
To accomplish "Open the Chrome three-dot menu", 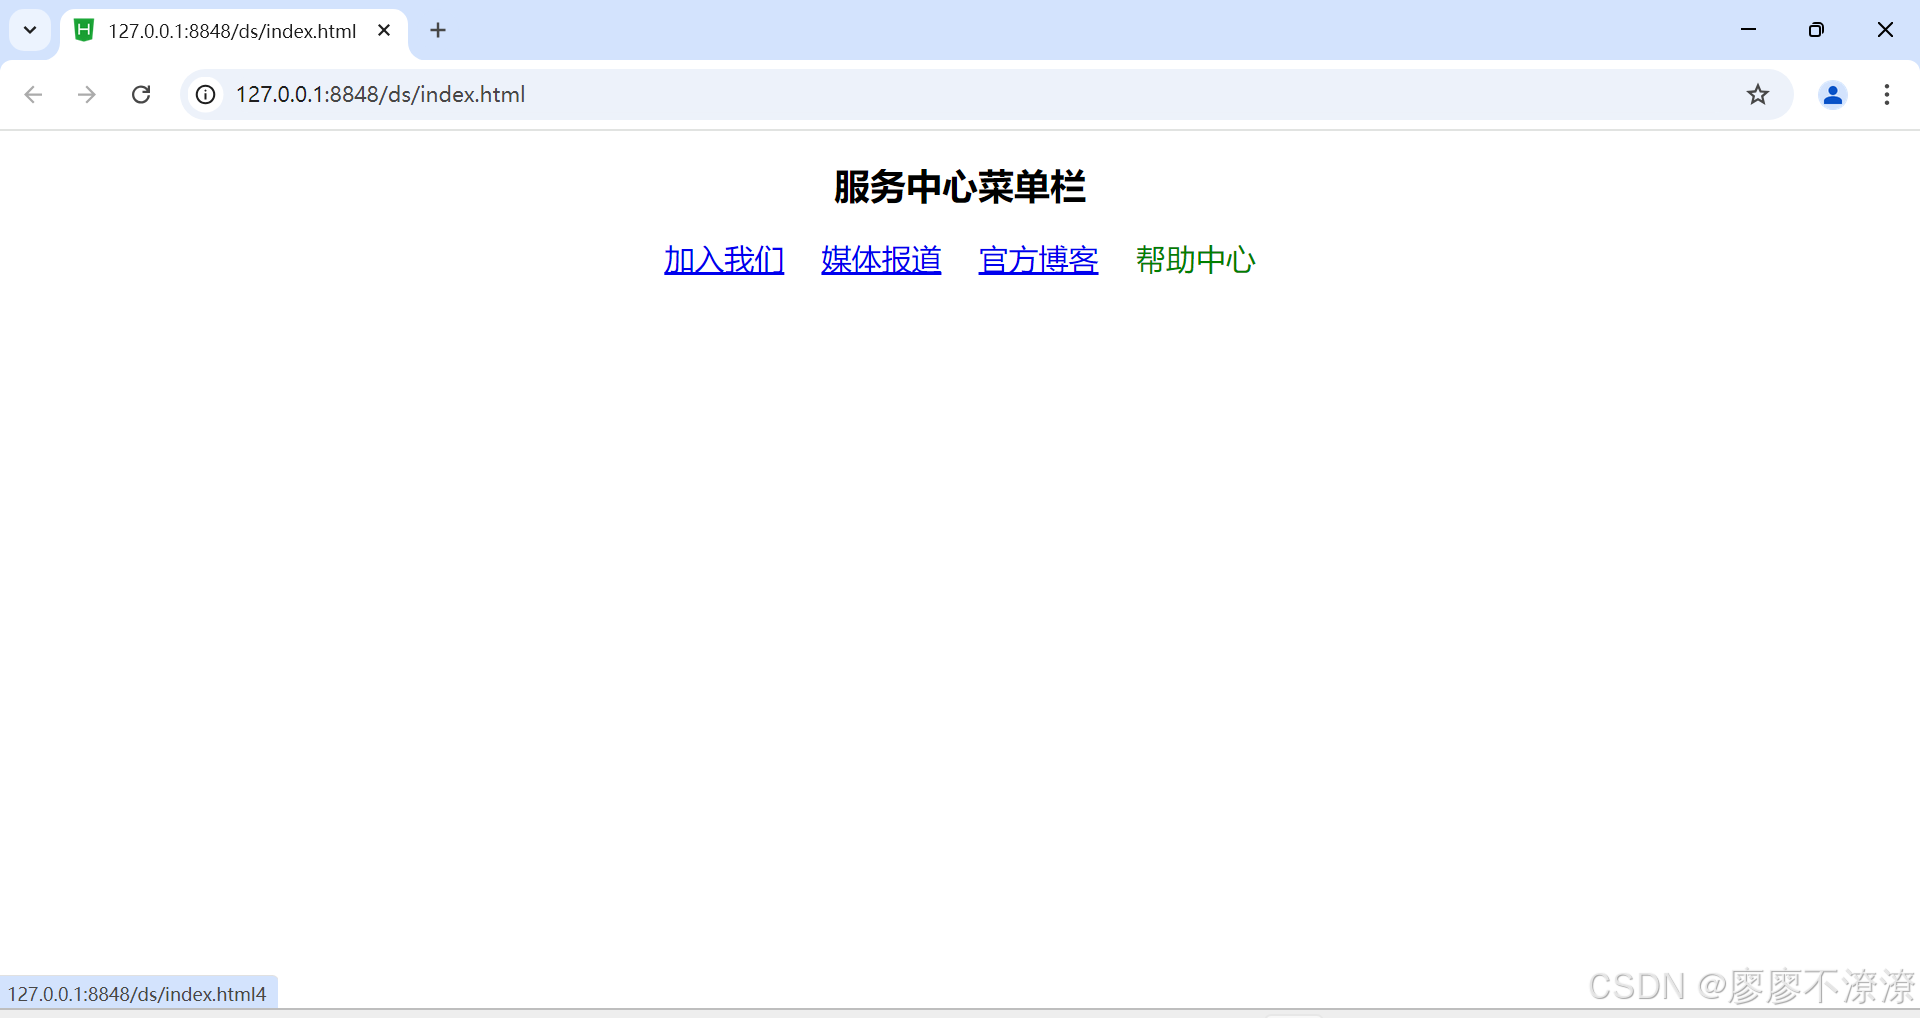I will tap(1887, 94).
